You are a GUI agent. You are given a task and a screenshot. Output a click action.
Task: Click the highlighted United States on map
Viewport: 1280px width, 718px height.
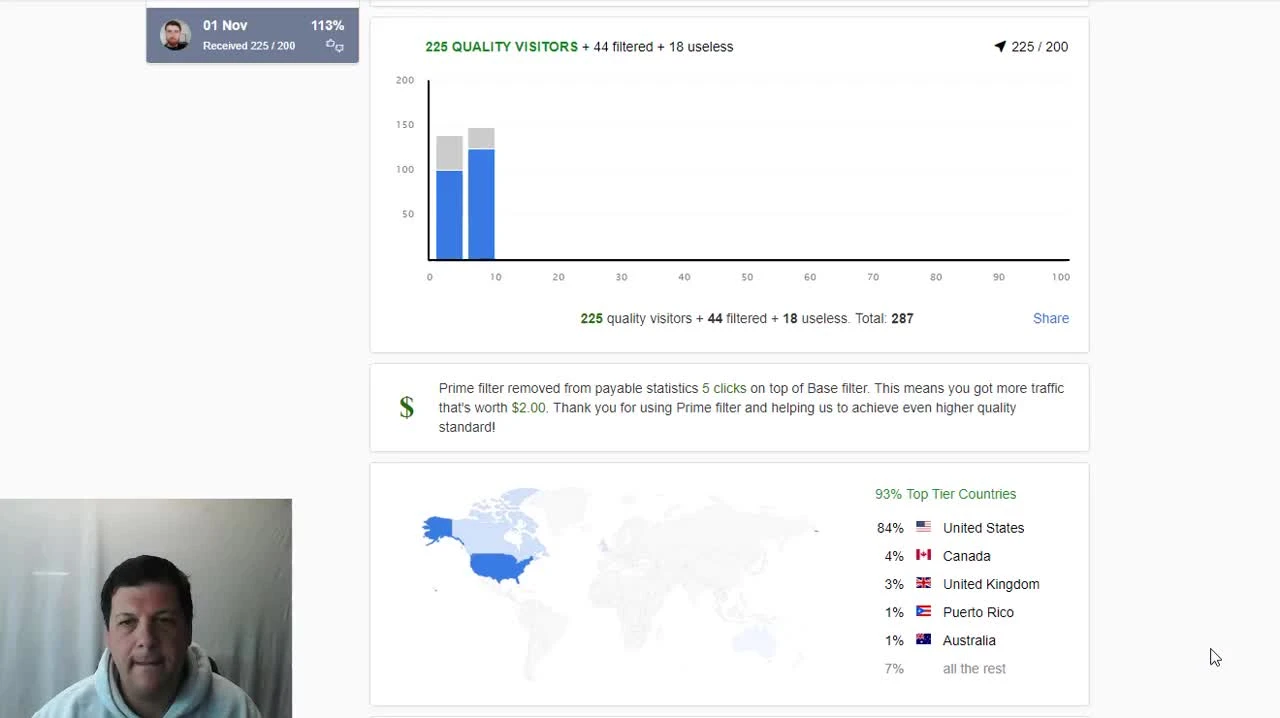pyautogui.click(x=500, y=567)
